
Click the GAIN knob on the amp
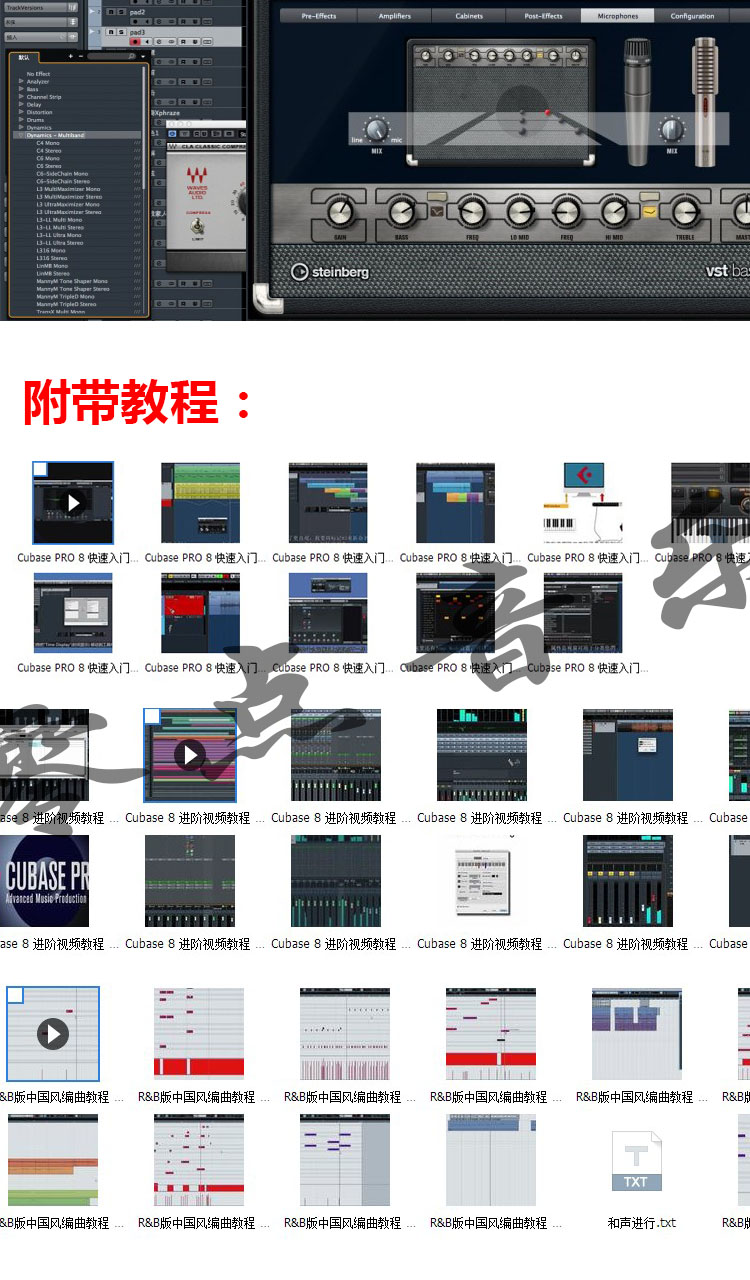tap(340, 211)
